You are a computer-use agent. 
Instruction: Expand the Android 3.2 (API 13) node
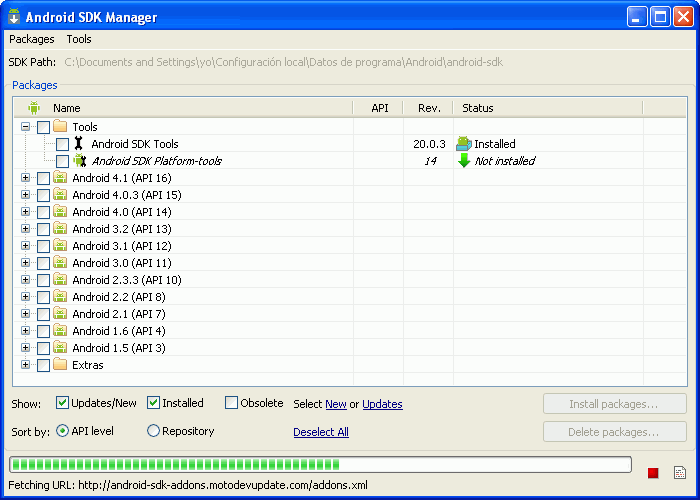pos(25,229)
